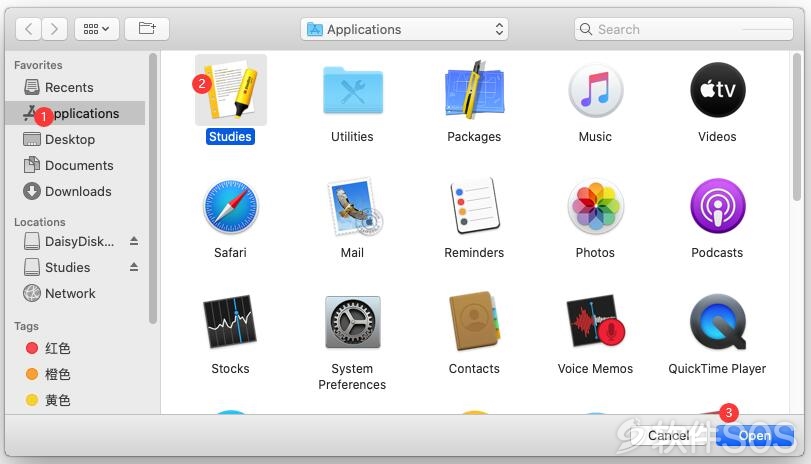811x464 pixels.
Task: Open Network in the sidebar
Action: (x=75, y=293)
